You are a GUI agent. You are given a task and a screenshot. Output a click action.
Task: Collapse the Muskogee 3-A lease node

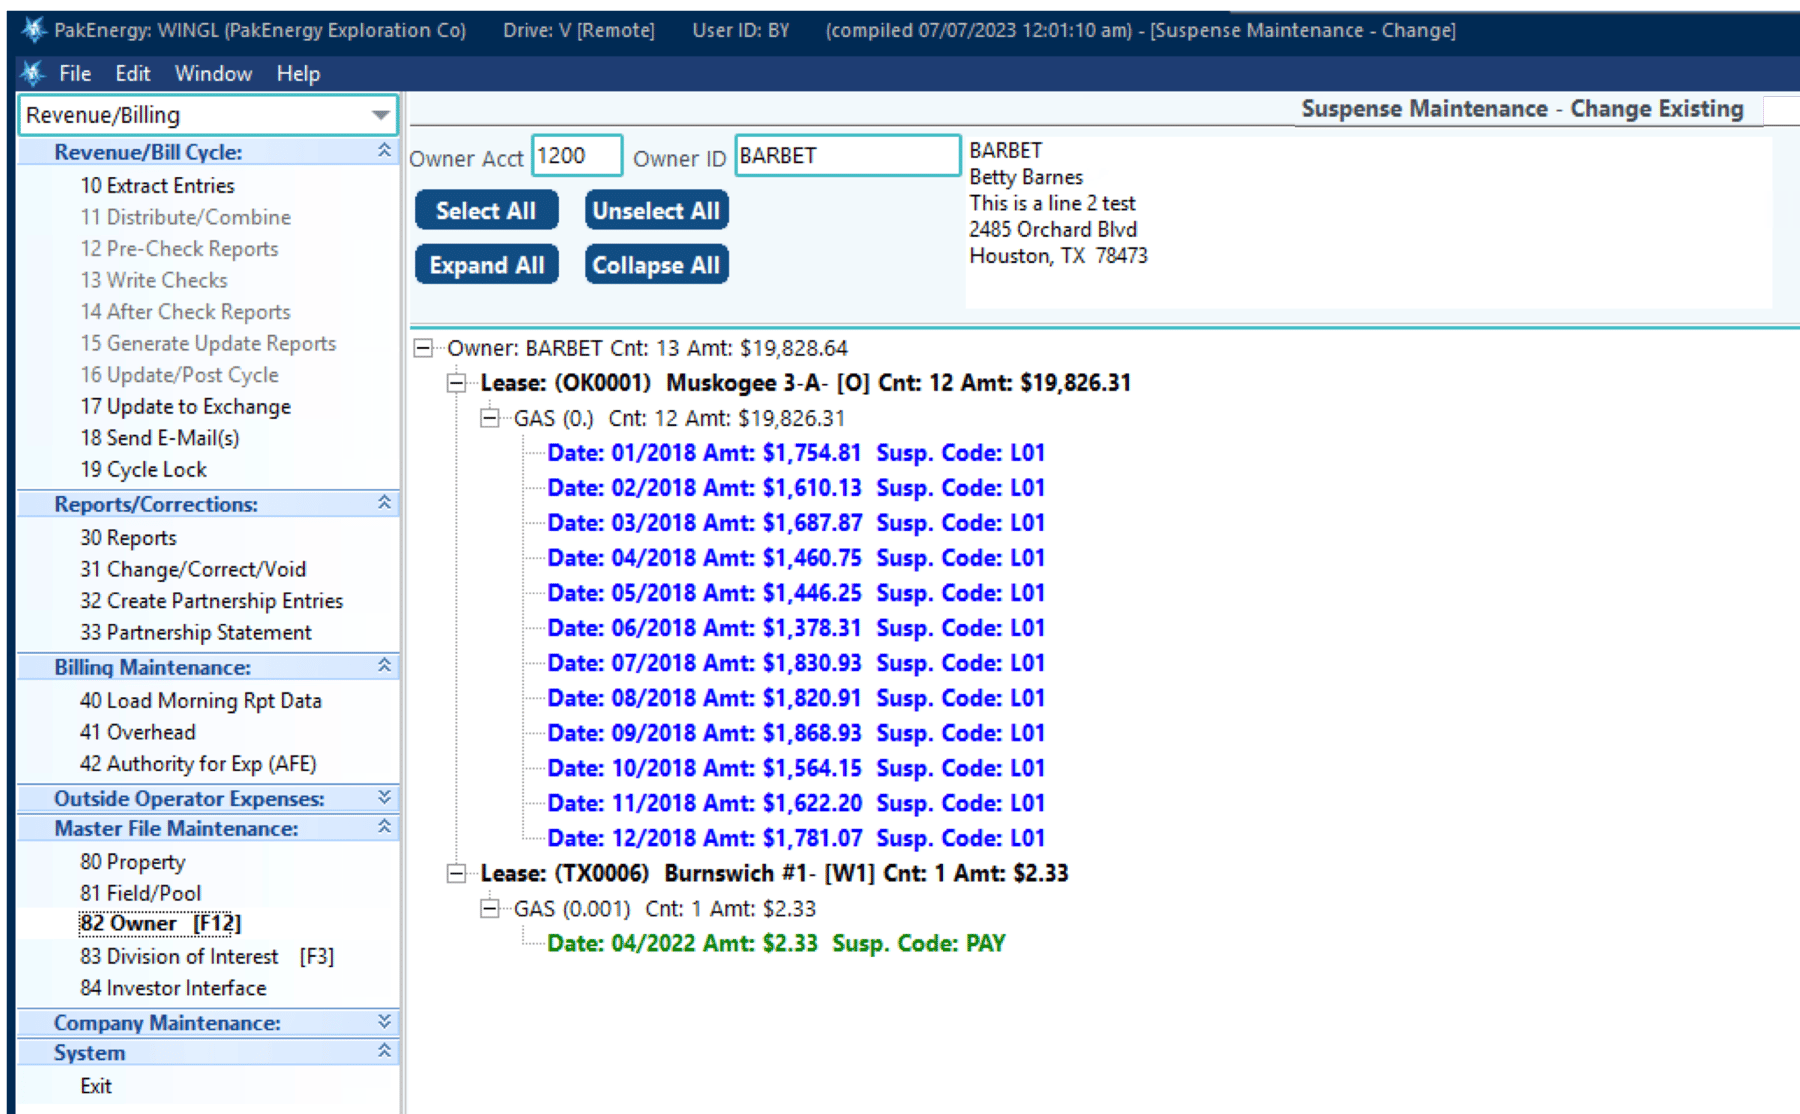tap(456, 382)
